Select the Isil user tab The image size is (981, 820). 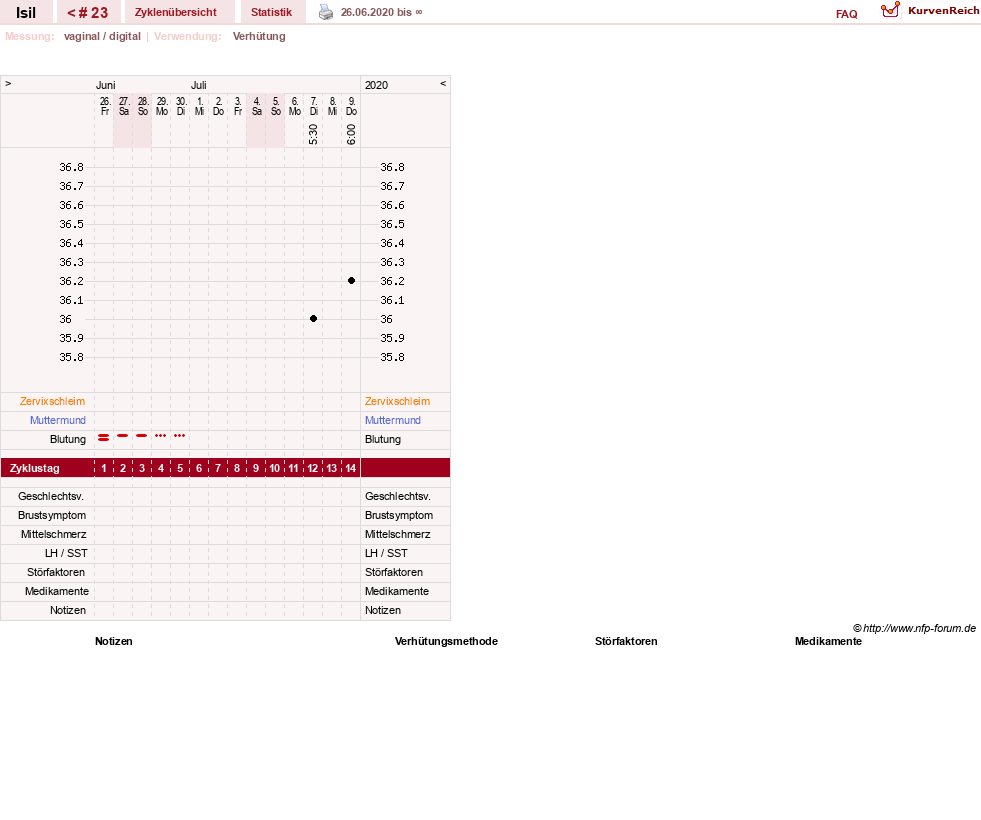pyautogui.click(x=26, y=13)
